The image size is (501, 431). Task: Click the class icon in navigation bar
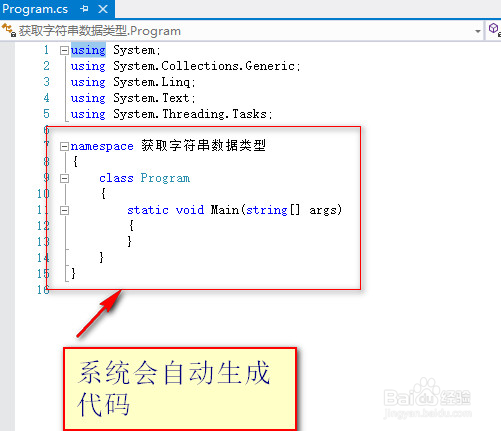coord(9,30)
